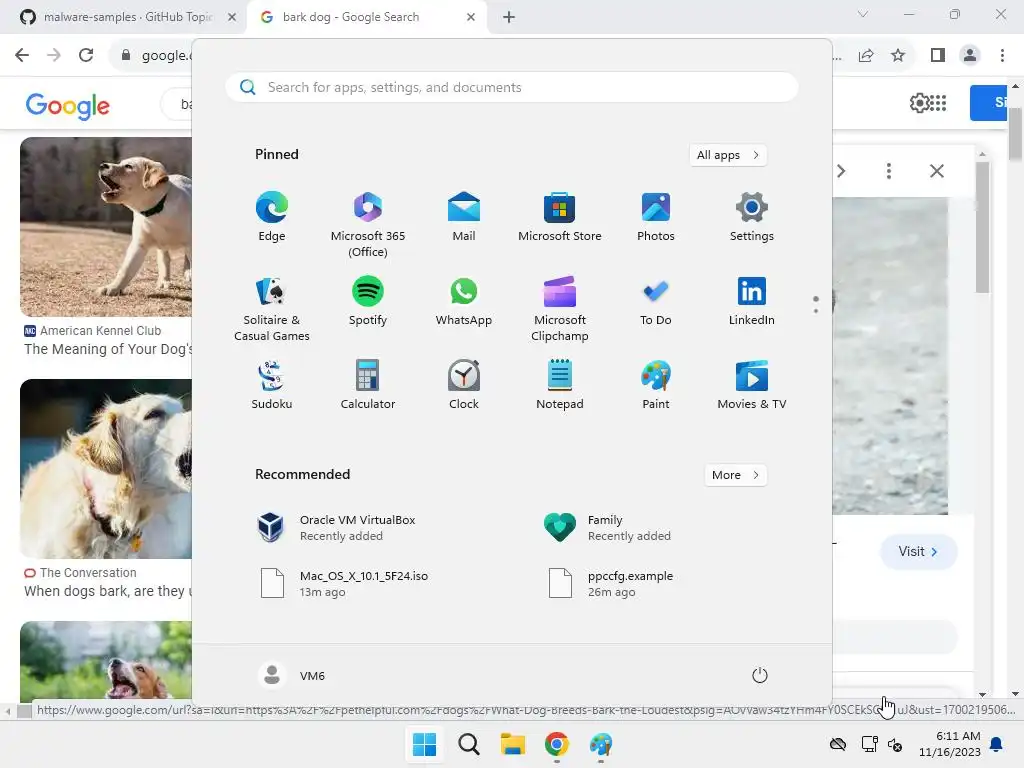Launch Movies & TV
1024x768 pixels.
coord(752,385)
